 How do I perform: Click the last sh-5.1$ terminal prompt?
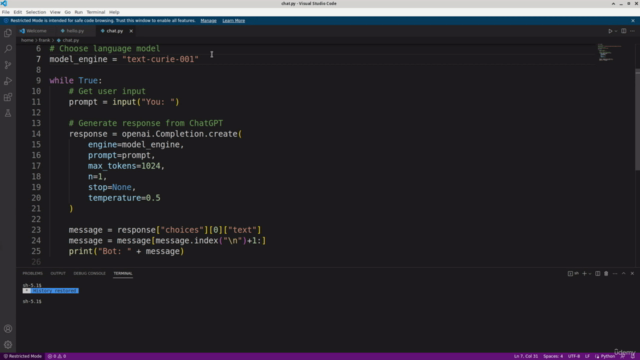pyautogui.click(x=32, y=302)
